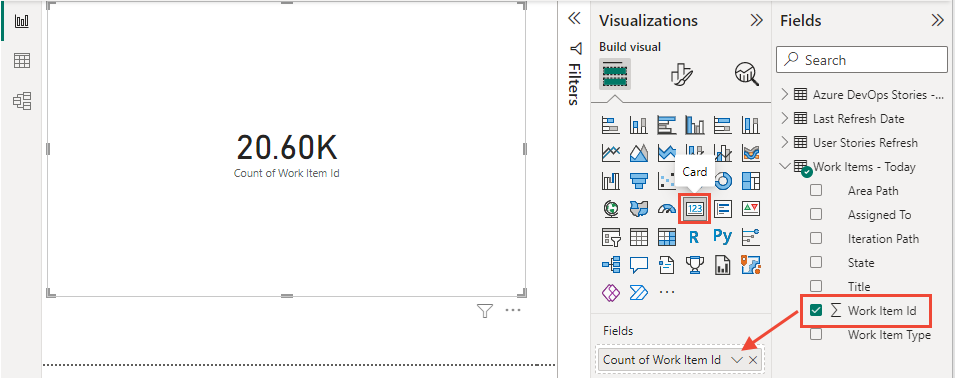This screenshot has height=378, width=955.
Task: Select Key influencers visualization
Action: click(750, 237)
